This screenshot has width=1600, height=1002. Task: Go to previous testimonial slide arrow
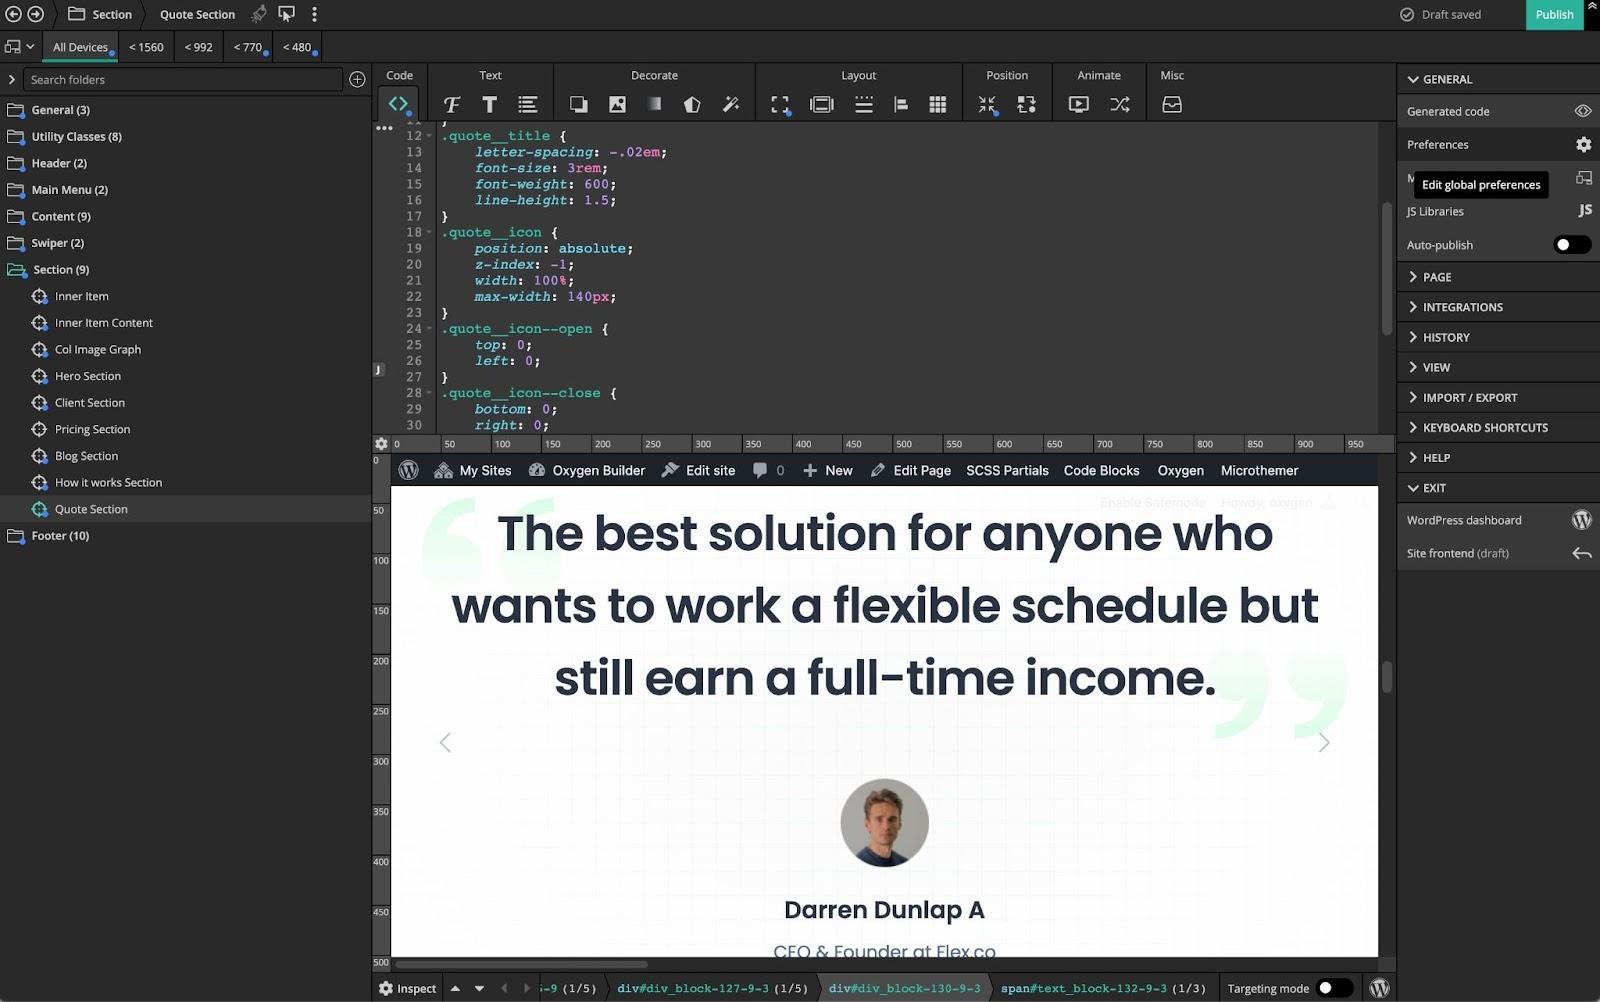[445, 742]
